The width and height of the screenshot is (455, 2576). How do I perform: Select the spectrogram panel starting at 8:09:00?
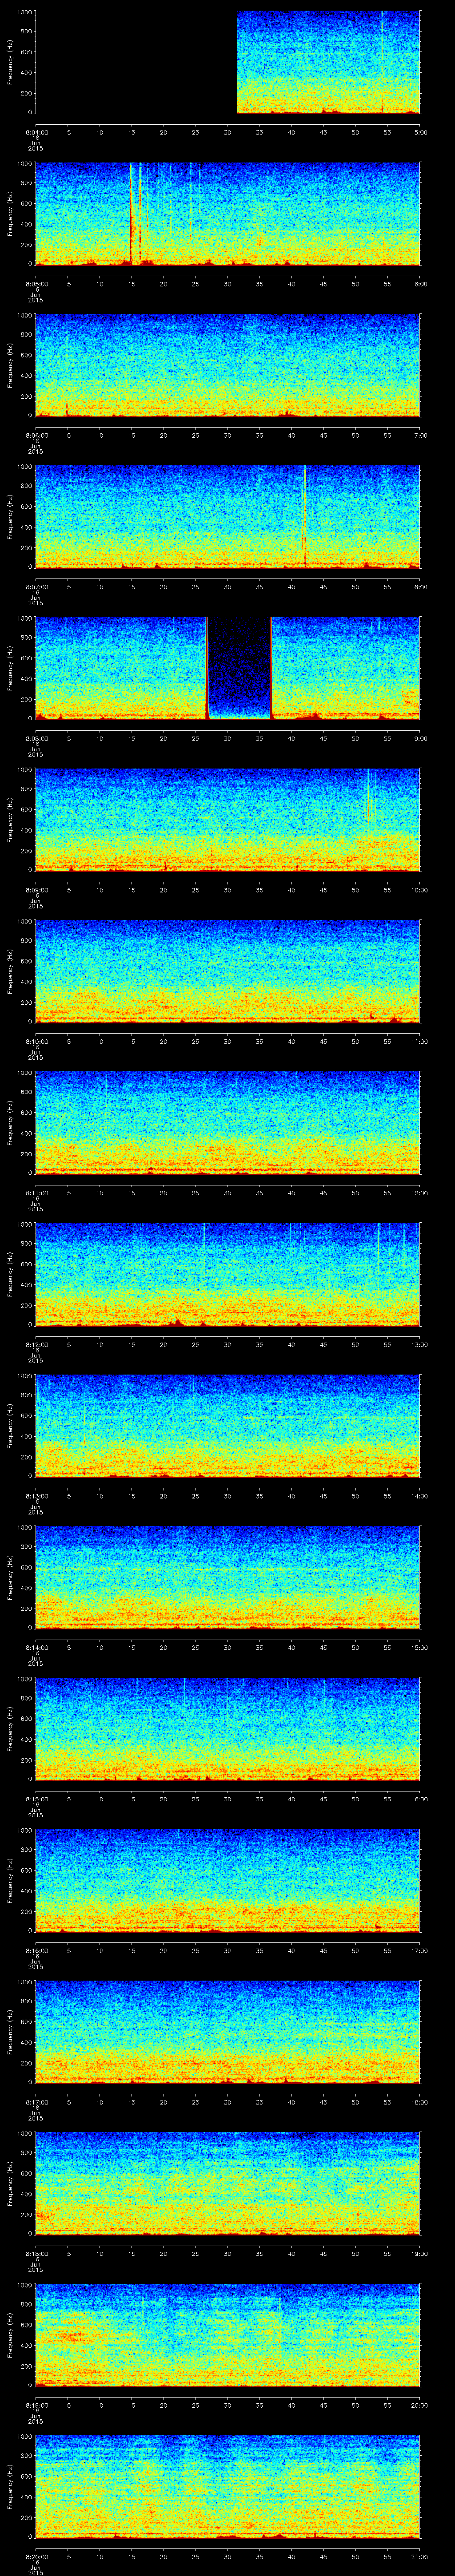pos(228,820)
